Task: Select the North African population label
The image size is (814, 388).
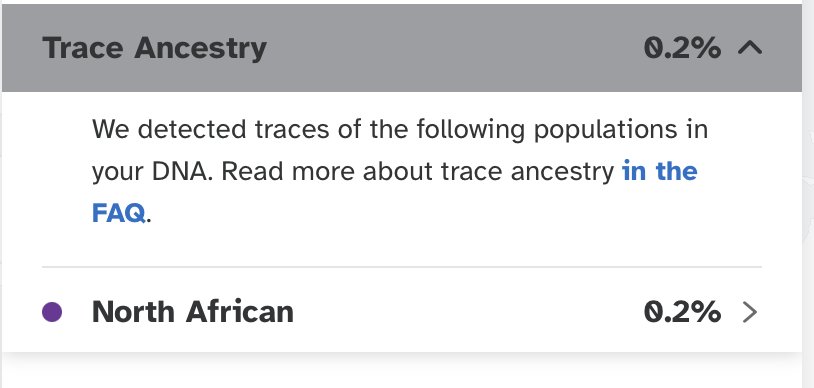Action: pyautogui.click(x=193, y=312)
